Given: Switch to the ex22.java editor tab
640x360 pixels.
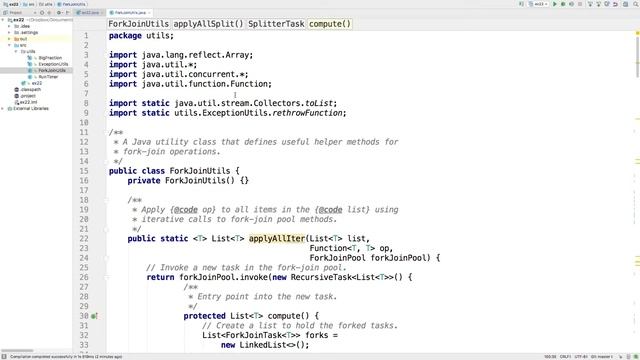Looking at the screenshot, I should [88, 13].
